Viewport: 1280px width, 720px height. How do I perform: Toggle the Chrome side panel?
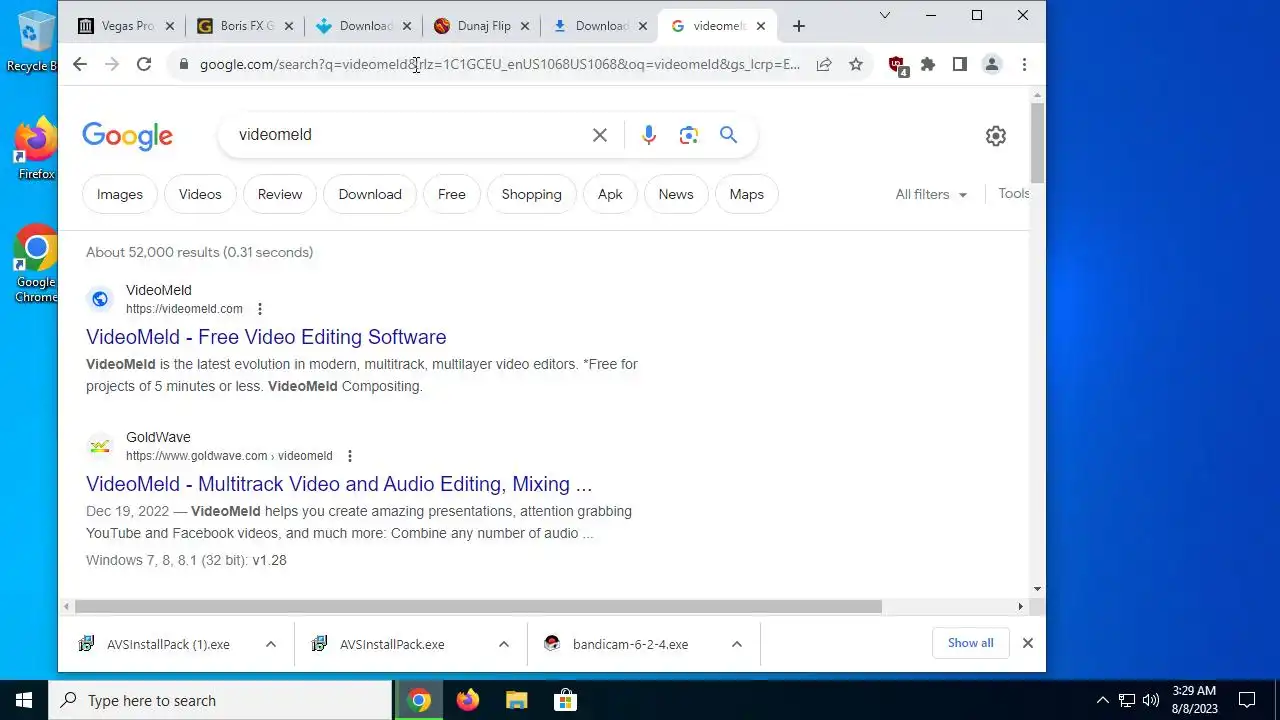coord(960,64)
